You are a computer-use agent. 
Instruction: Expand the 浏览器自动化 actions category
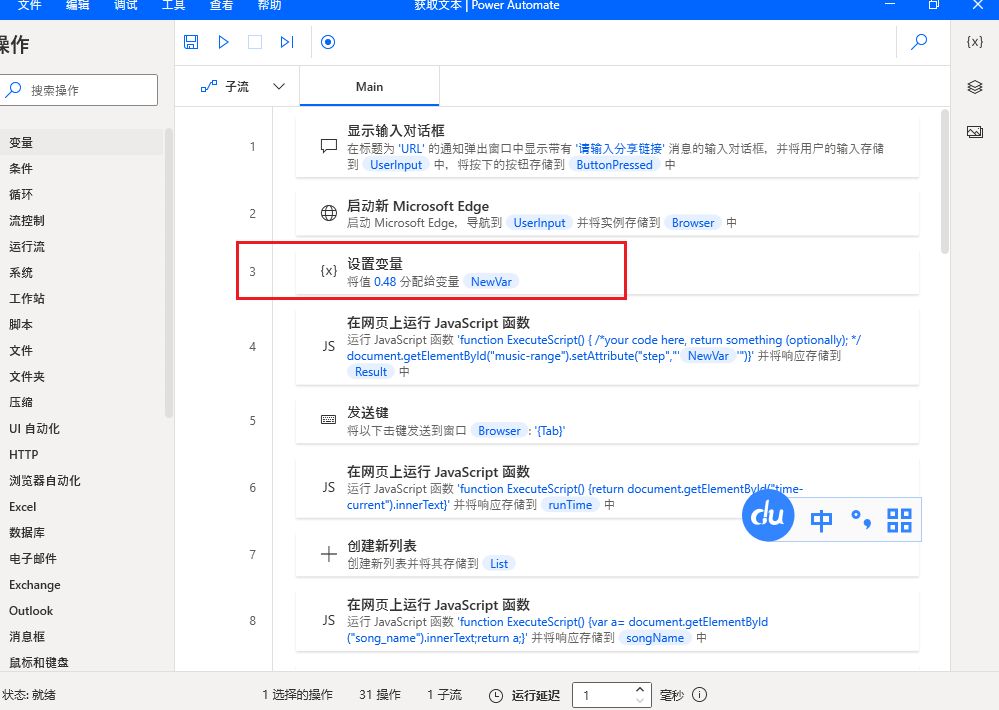pos(45,481)
